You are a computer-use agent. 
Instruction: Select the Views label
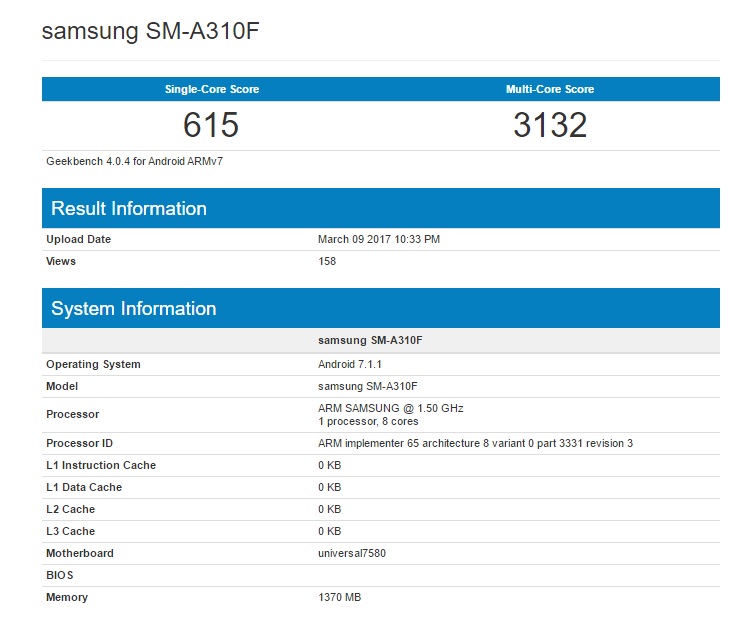[61, 261]
